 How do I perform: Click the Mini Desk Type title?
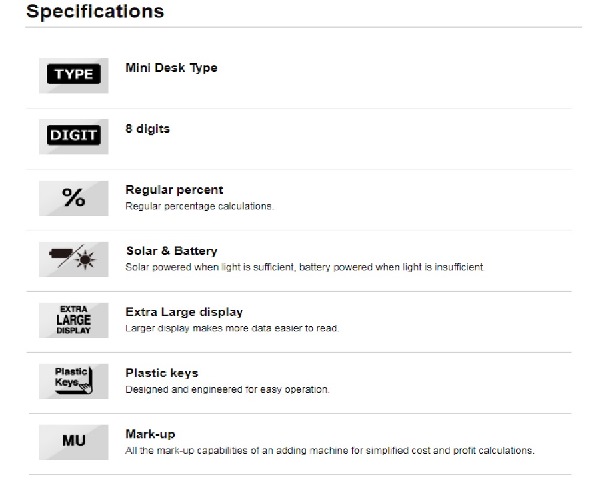pyautogui.click(x=171, y=68)
